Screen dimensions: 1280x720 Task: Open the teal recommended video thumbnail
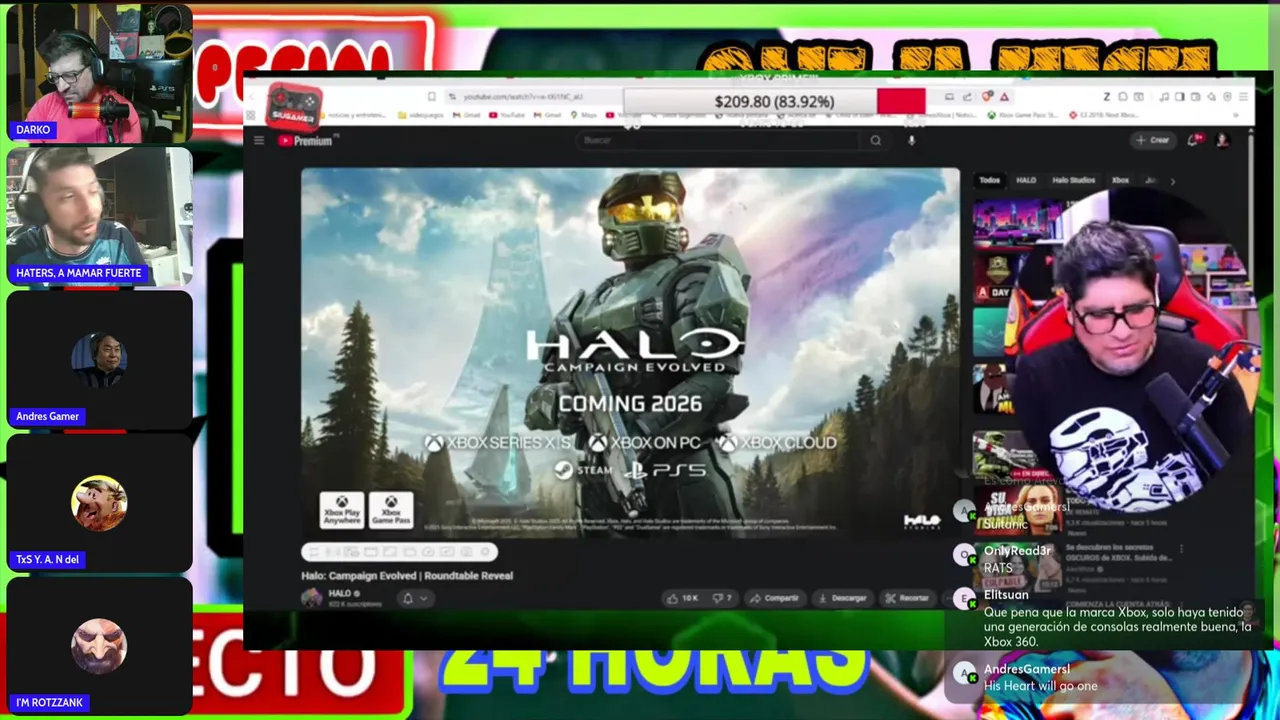(x=997, y=330)
